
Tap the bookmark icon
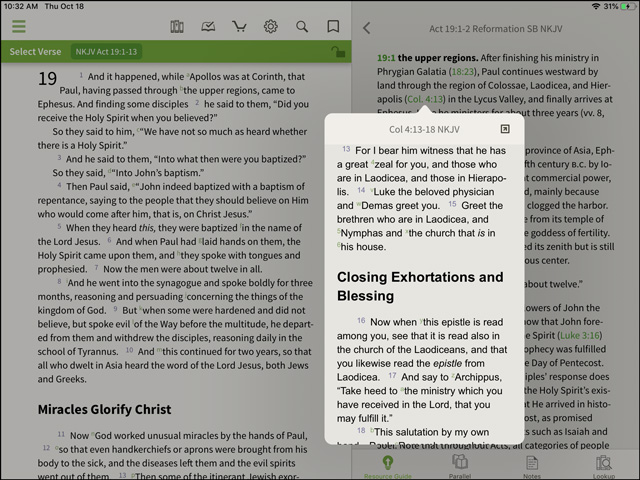click(333, 27)
